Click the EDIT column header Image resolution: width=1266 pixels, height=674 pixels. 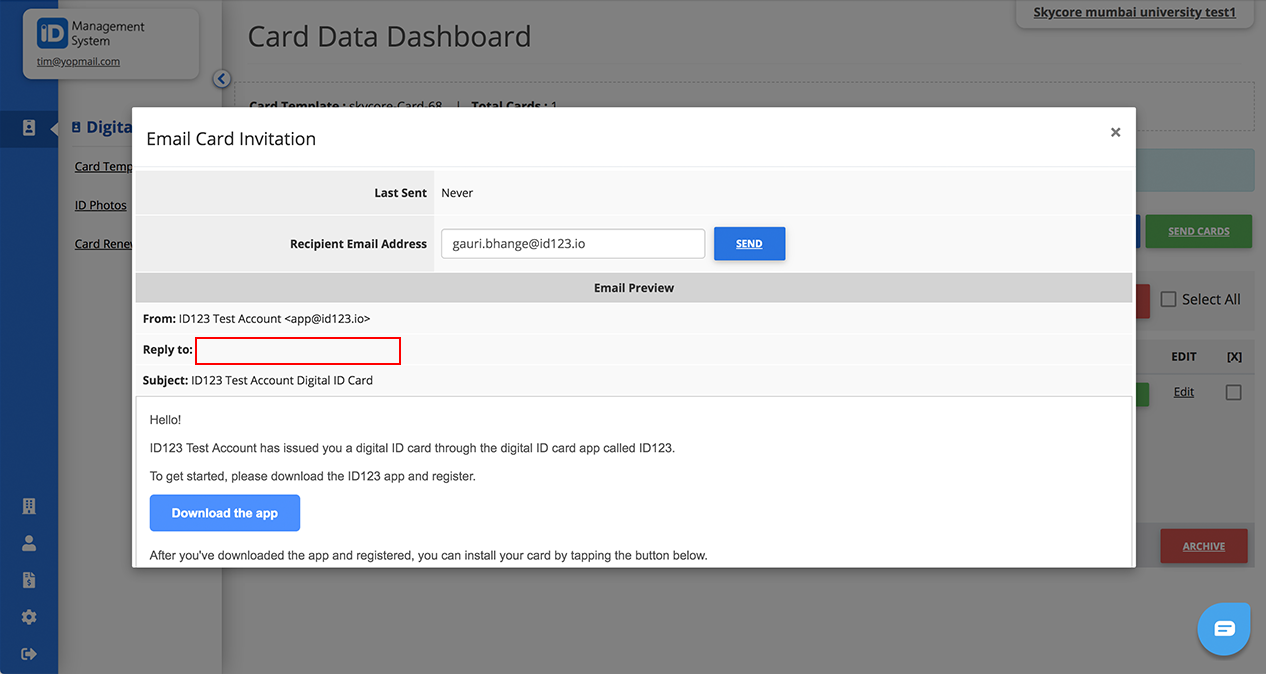(1184, 356)
